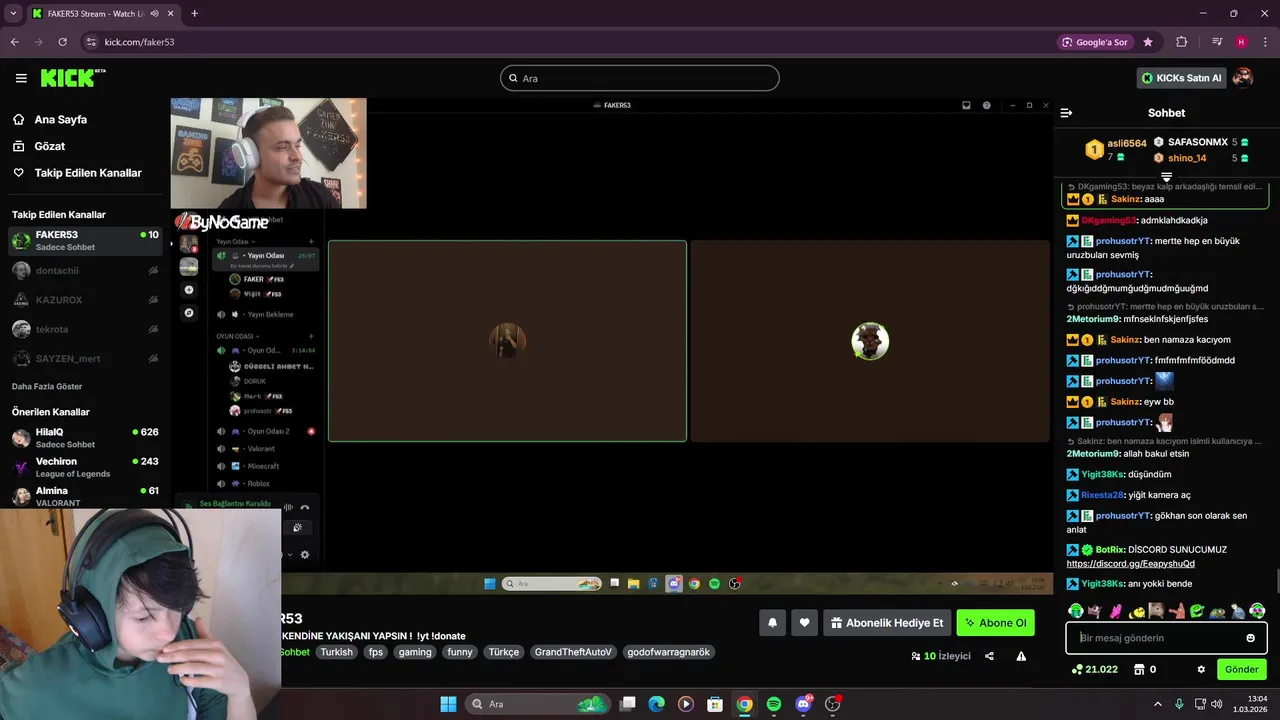1280x720 pixels.
Task: Open Ana Sayfa in sidebar
Action: (x=60, y=119)
